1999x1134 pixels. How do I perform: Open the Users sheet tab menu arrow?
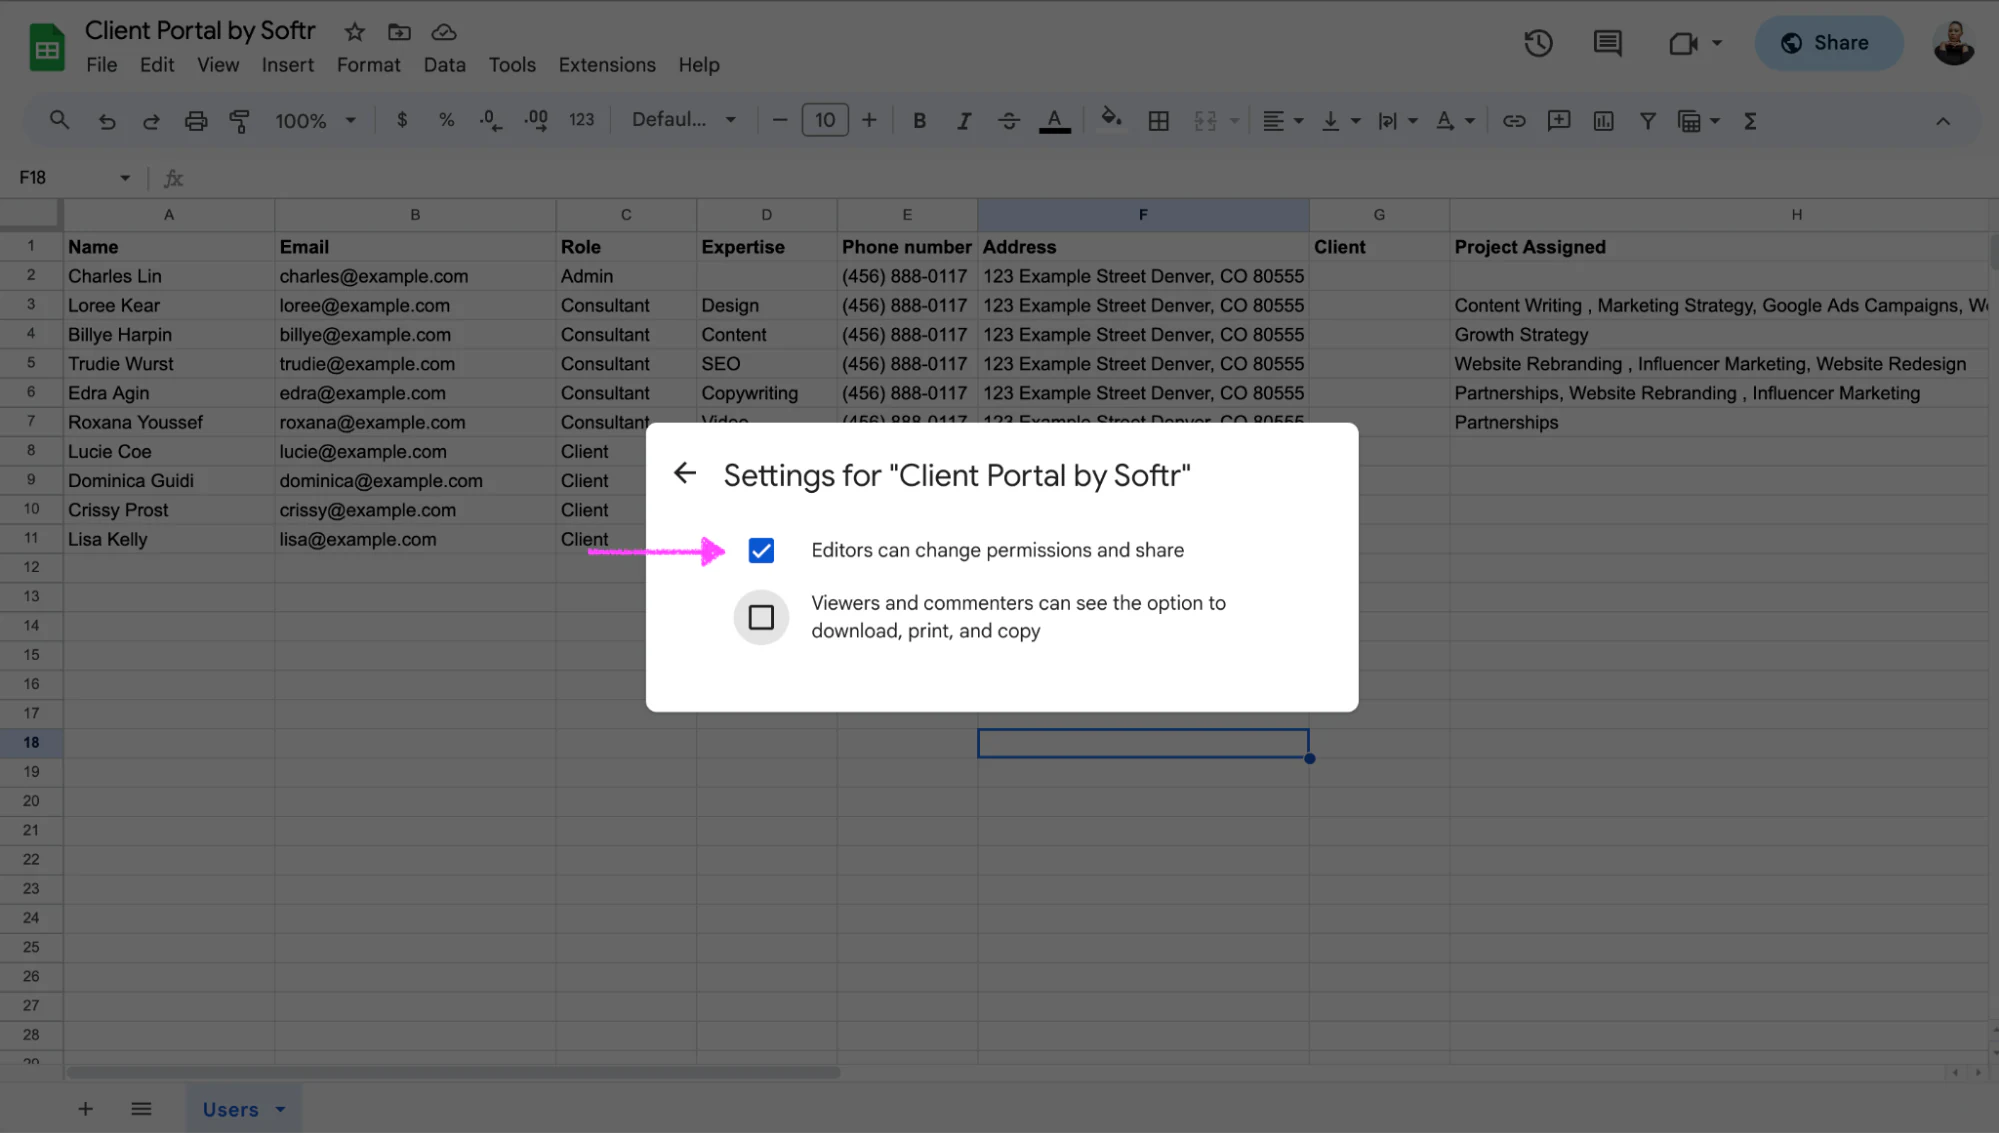click(280, 1109)
